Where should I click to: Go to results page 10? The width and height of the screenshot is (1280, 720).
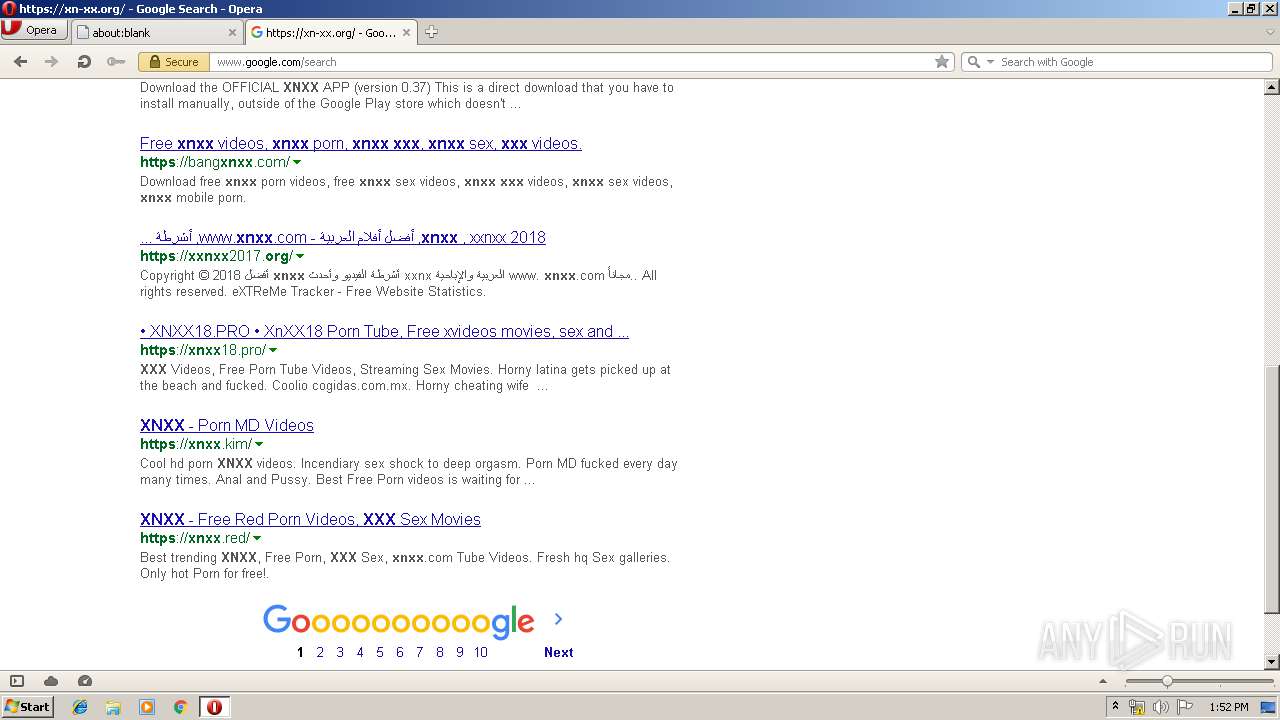point(481,652)
